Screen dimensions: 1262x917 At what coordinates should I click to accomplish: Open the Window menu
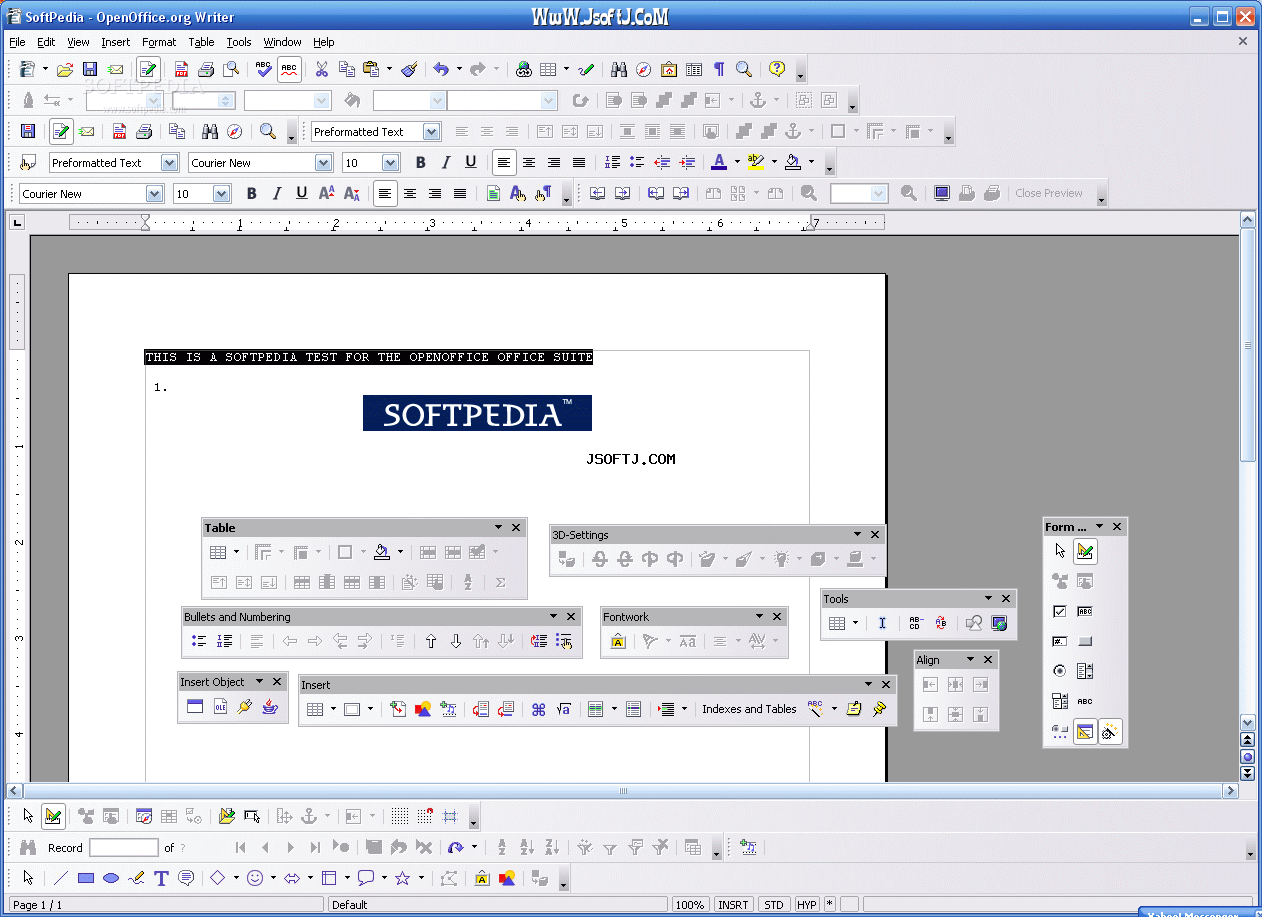[x=283, y=42]
